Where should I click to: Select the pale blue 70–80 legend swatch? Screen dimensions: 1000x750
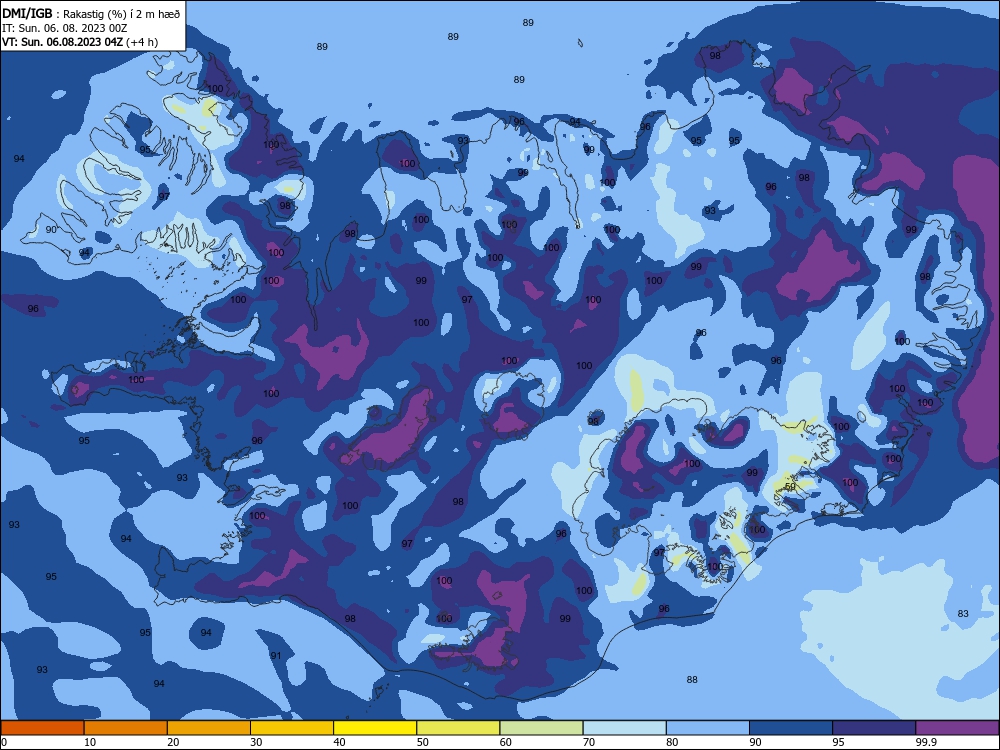tap(624, 728)
